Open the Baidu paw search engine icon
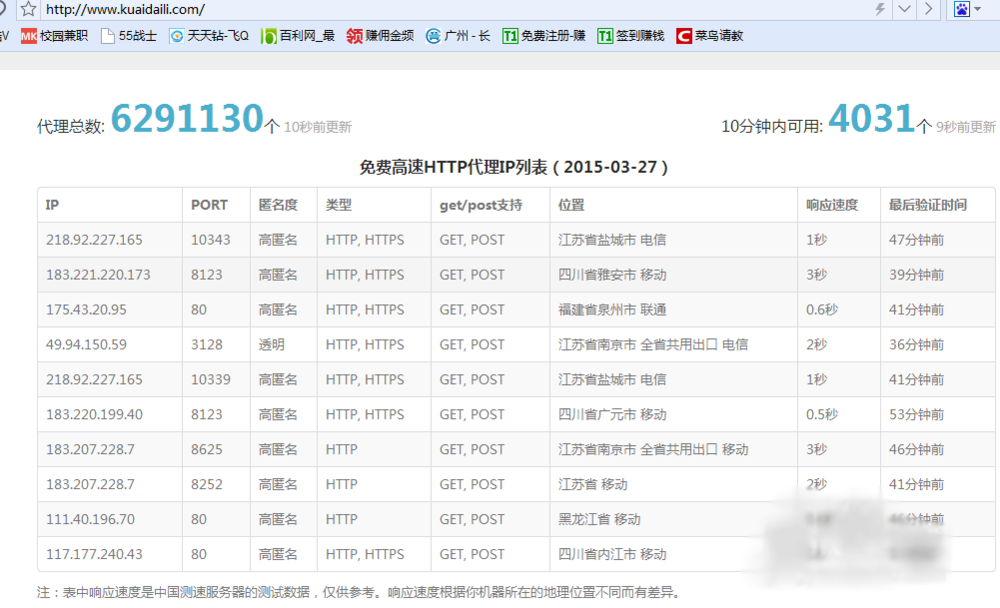The image size is (1000, 608). tap(962, 9)
